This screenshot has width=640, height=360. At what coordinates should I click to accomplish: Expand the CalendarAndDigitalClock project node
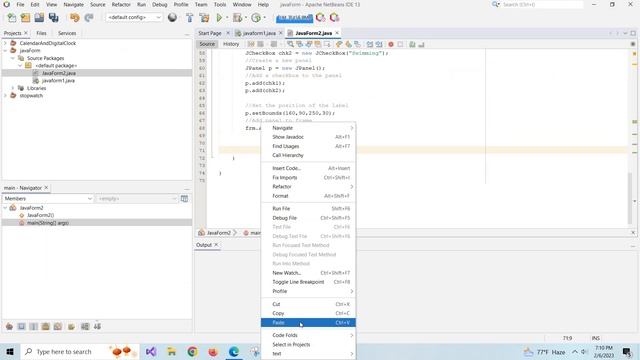[x=5, y=43]
